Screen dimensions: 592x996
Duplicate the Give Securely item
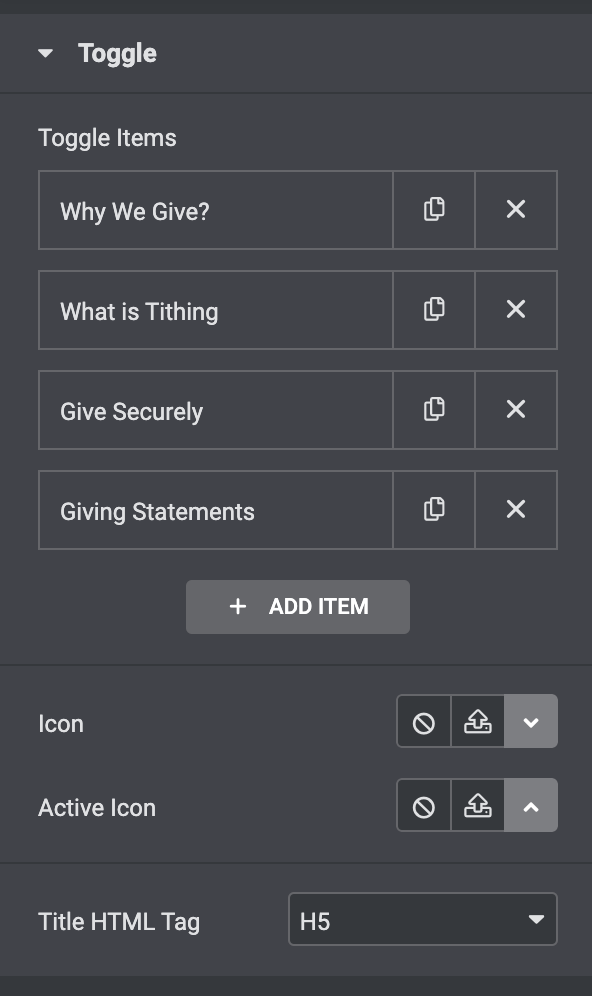[x=434, y=410]
